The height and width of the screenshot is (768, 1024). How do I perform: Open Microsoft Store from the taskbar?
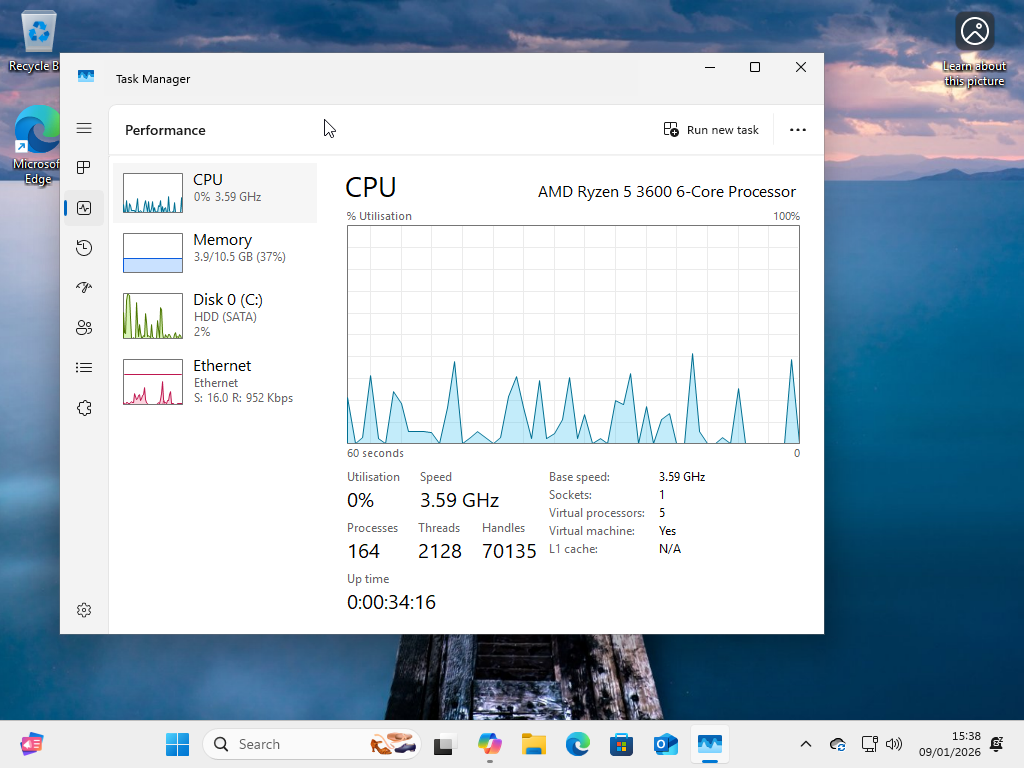(x=621, y=744)
